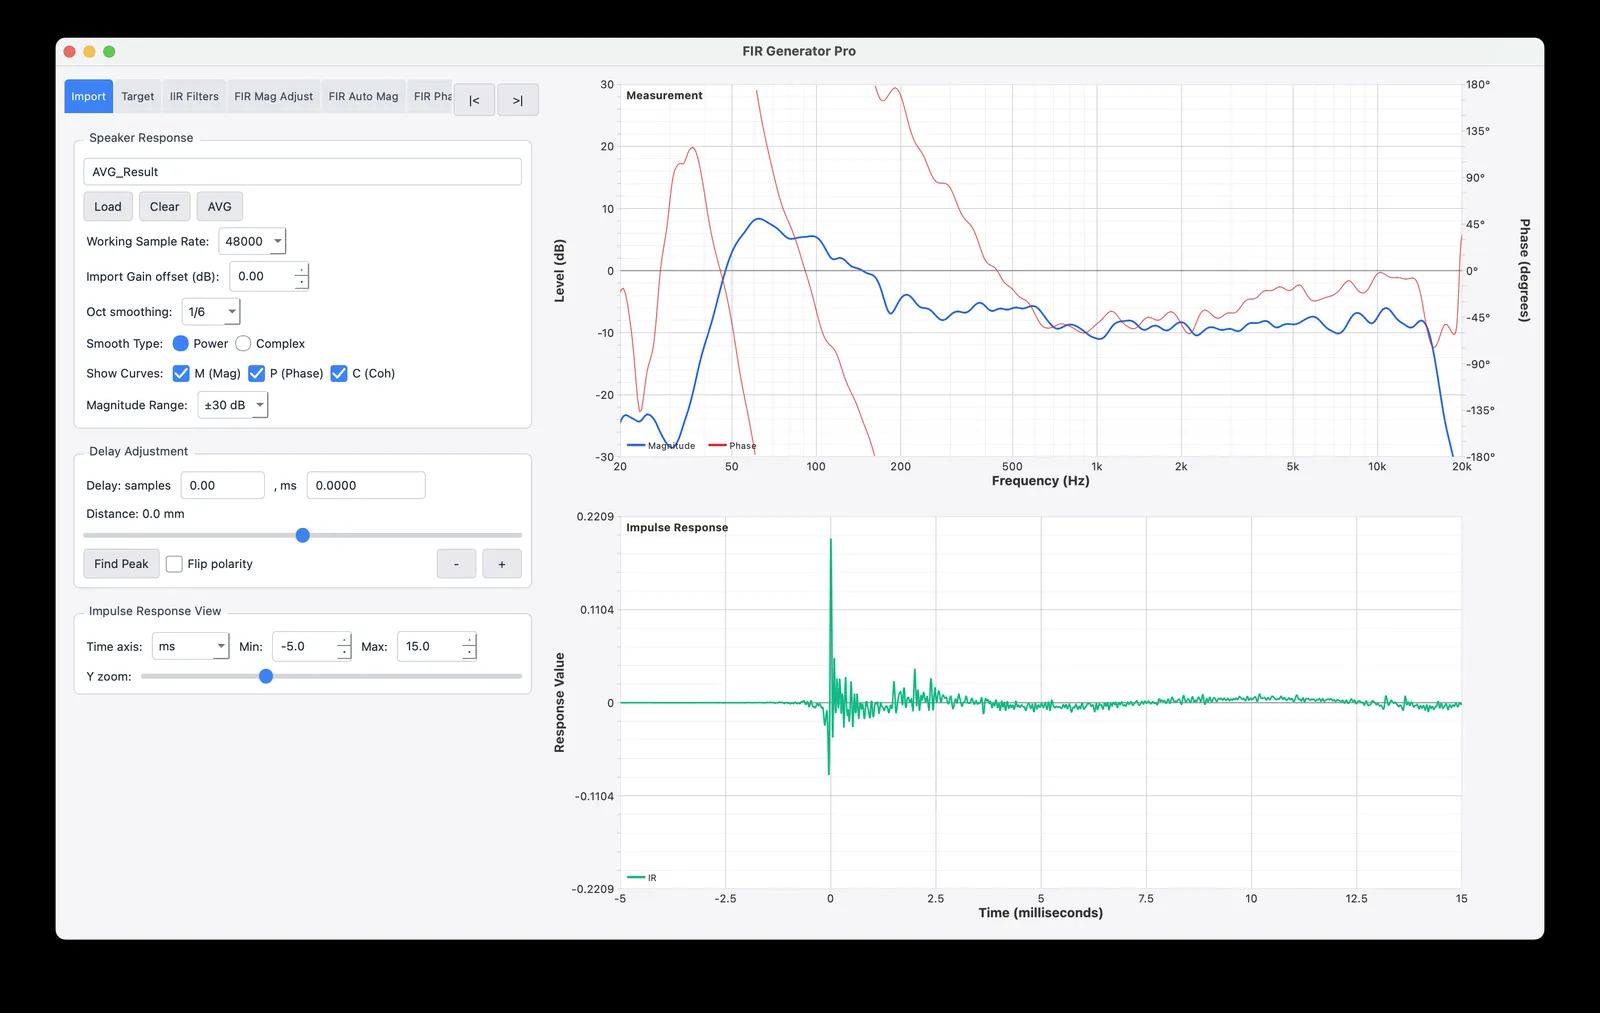Click the Frequency (Hz) axis label
Image resolution: width=1600 pixels, height=1013 pixels.
[1040, 481]
